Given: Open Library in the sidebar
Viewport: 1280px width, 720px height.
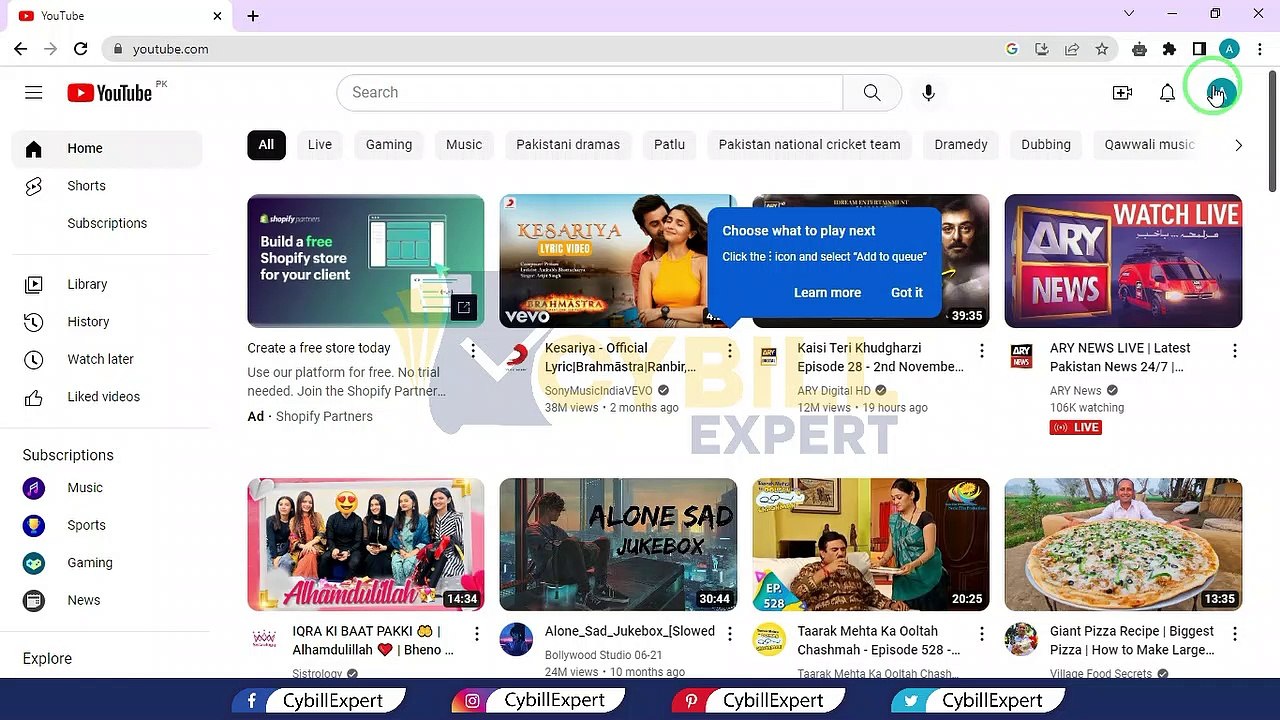Looking at the screenshot, I should click(107, 285).
